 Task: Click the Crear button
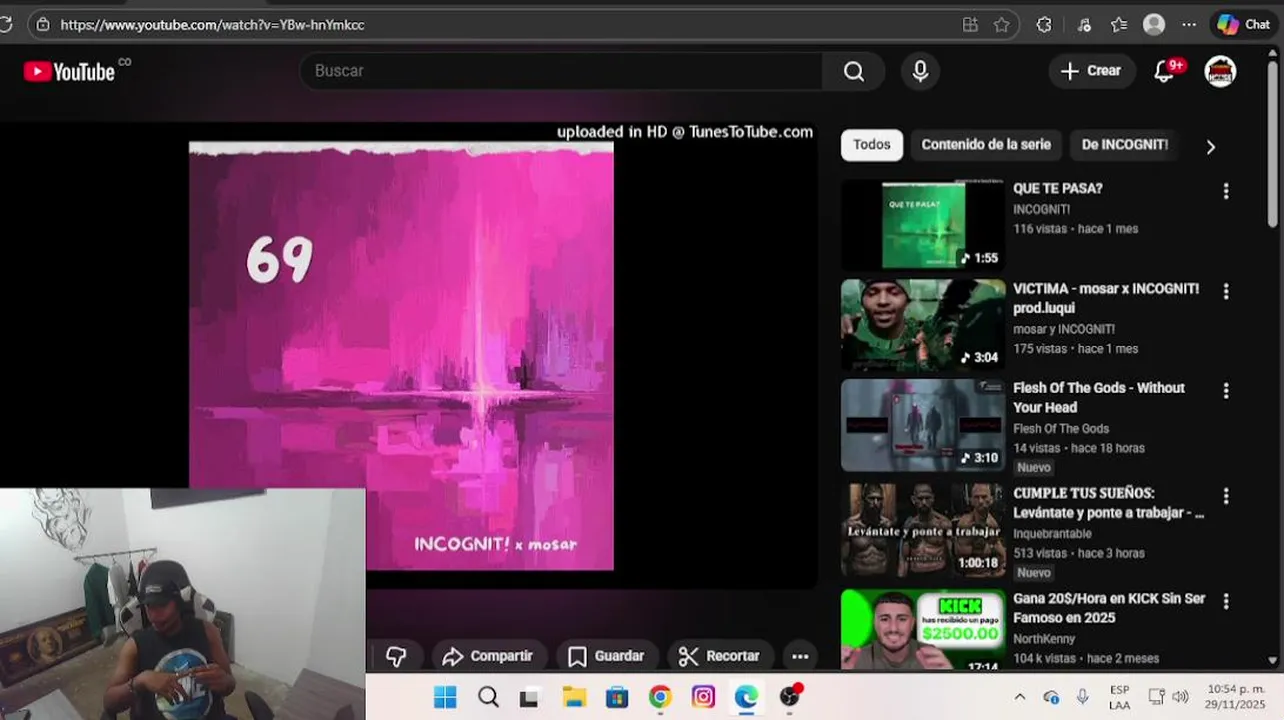[1091, 71]
